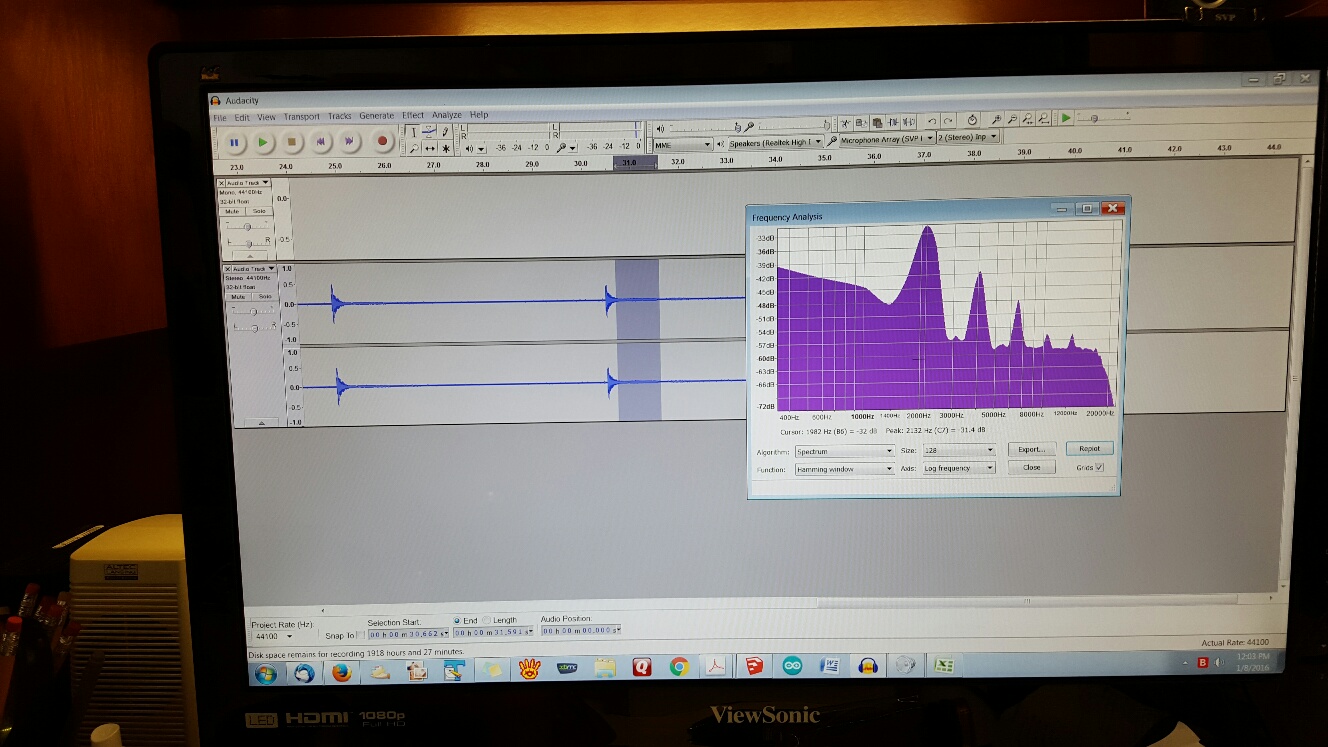
Task: Click the playback speed slider
Action: point(1104,117)
